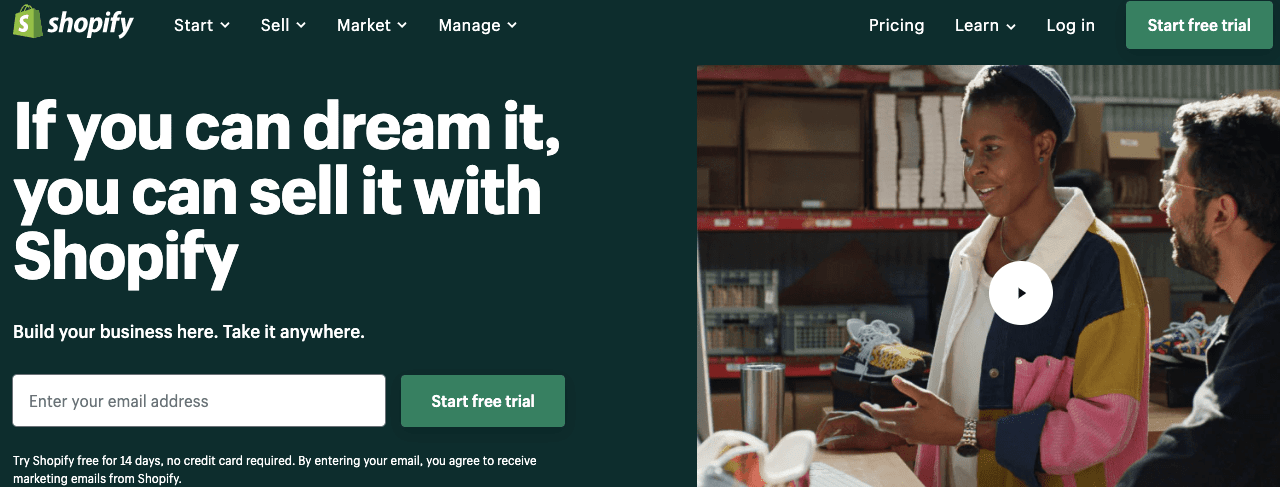The width and height of the screenshot is (1280, 487).
Task: Expand the Start navigation dropdown
Action: pyautogui.click(x=202, y=25)
